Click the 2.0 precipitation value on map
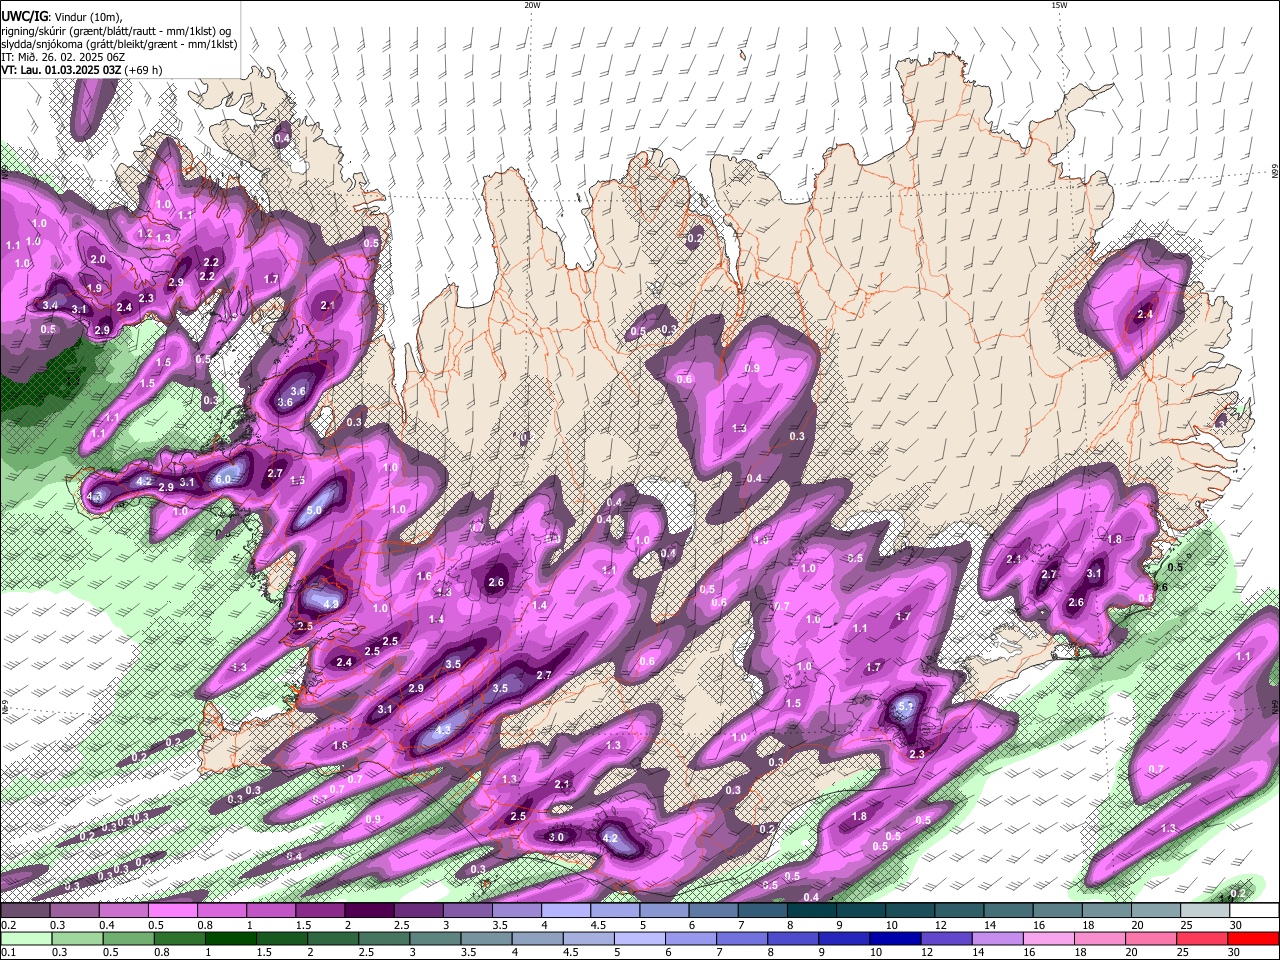This screenshot has height=960, width=1280. 98,259
